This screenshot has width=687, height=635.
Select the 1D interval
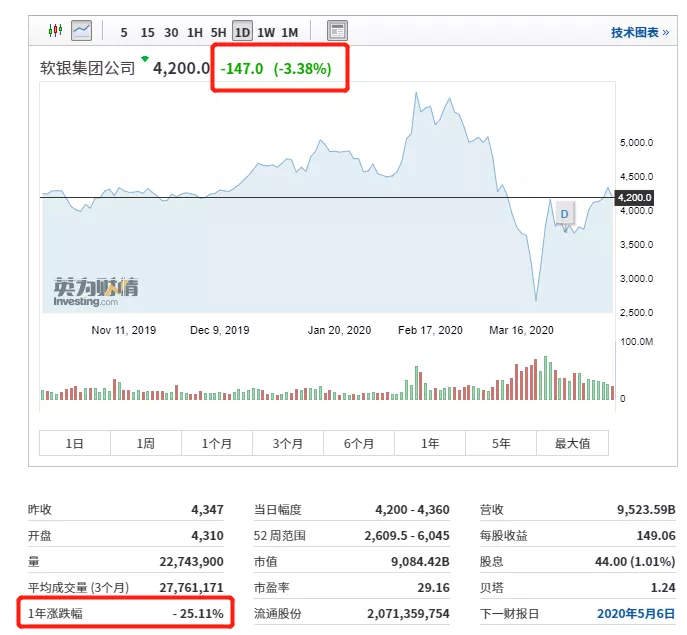point(242,32)
